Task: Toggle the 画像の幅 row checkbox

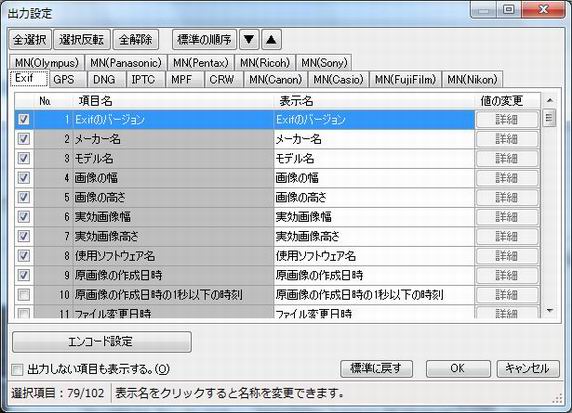Action: [x=24, y=178]
